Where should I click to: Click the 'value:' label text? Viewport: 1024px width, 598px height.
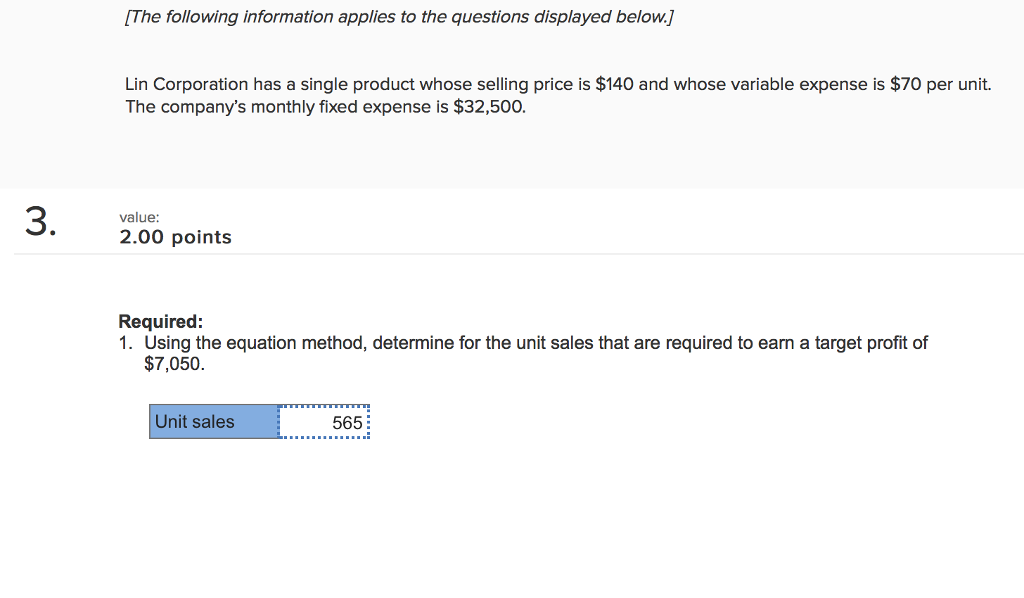[x=139, y=216]
